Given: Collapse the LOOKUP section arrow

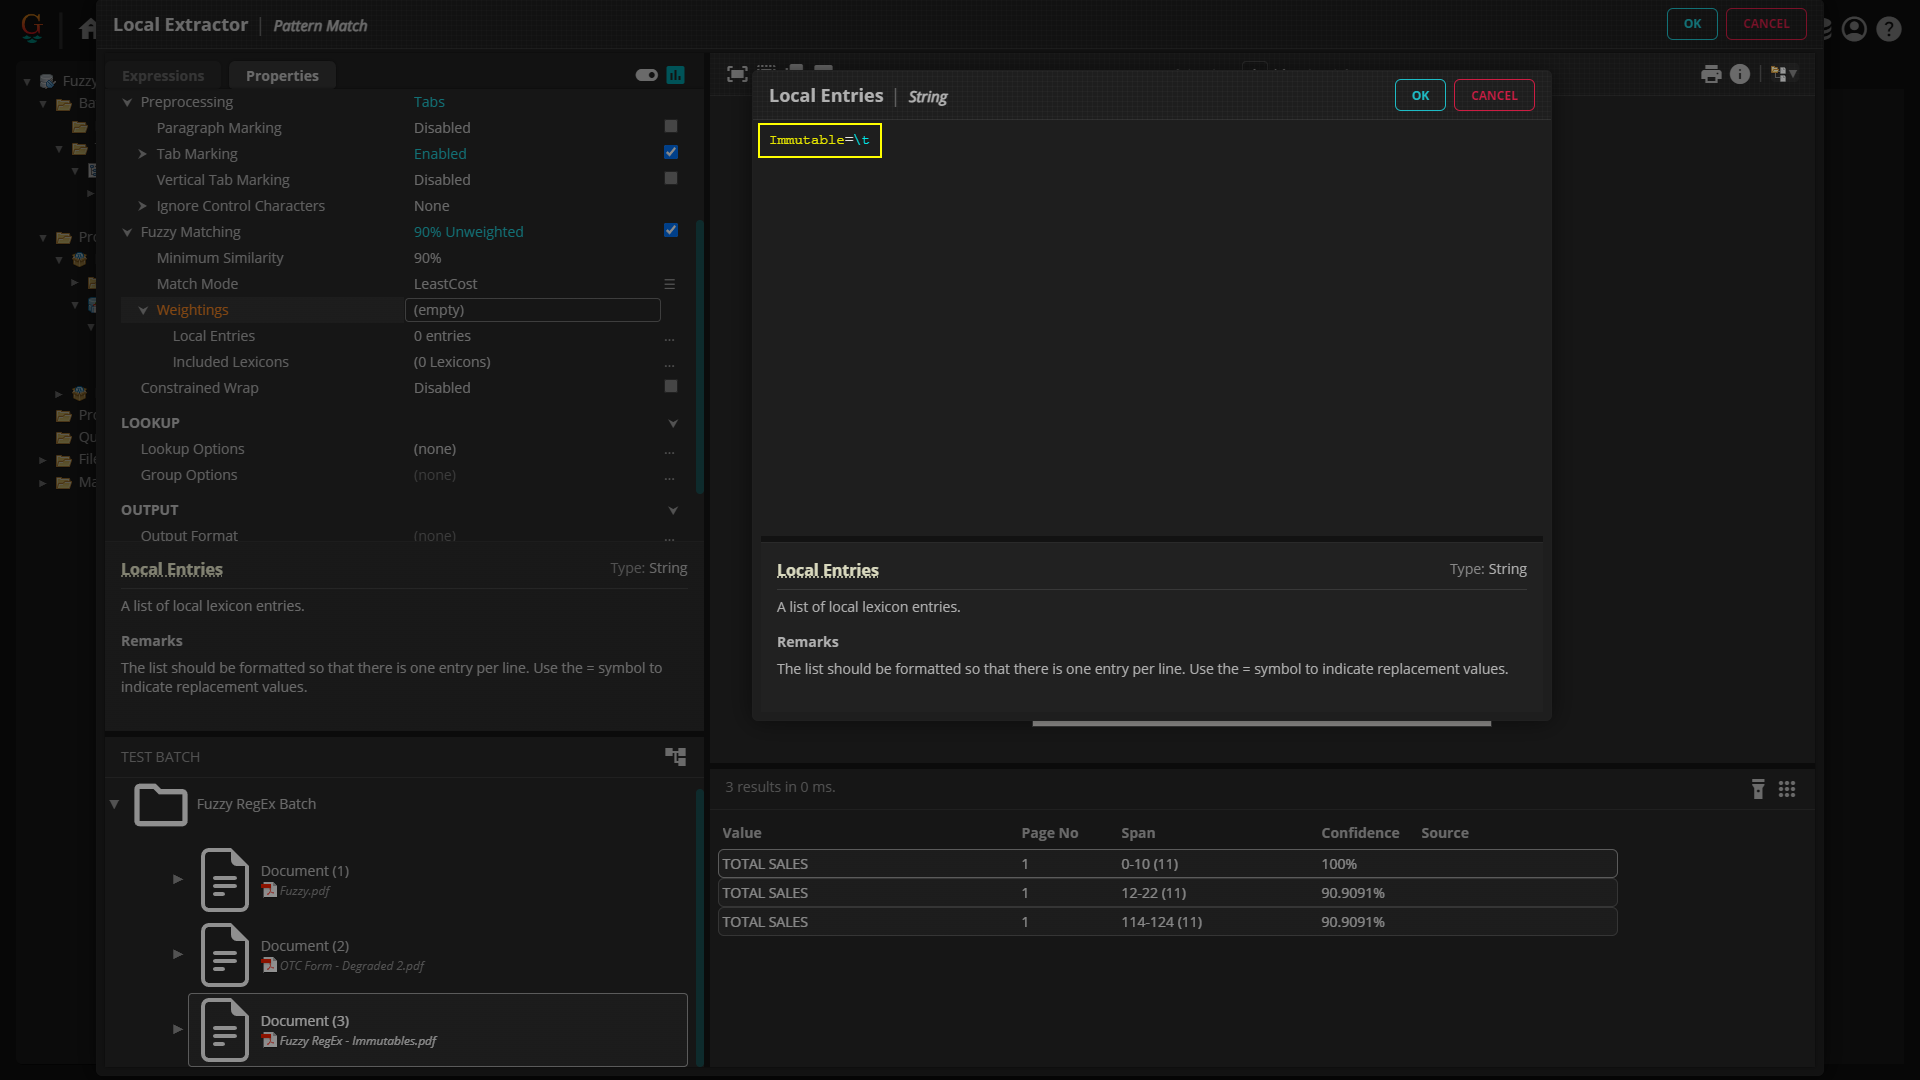Looking at the screenshot, I should (x=673, y=423).
